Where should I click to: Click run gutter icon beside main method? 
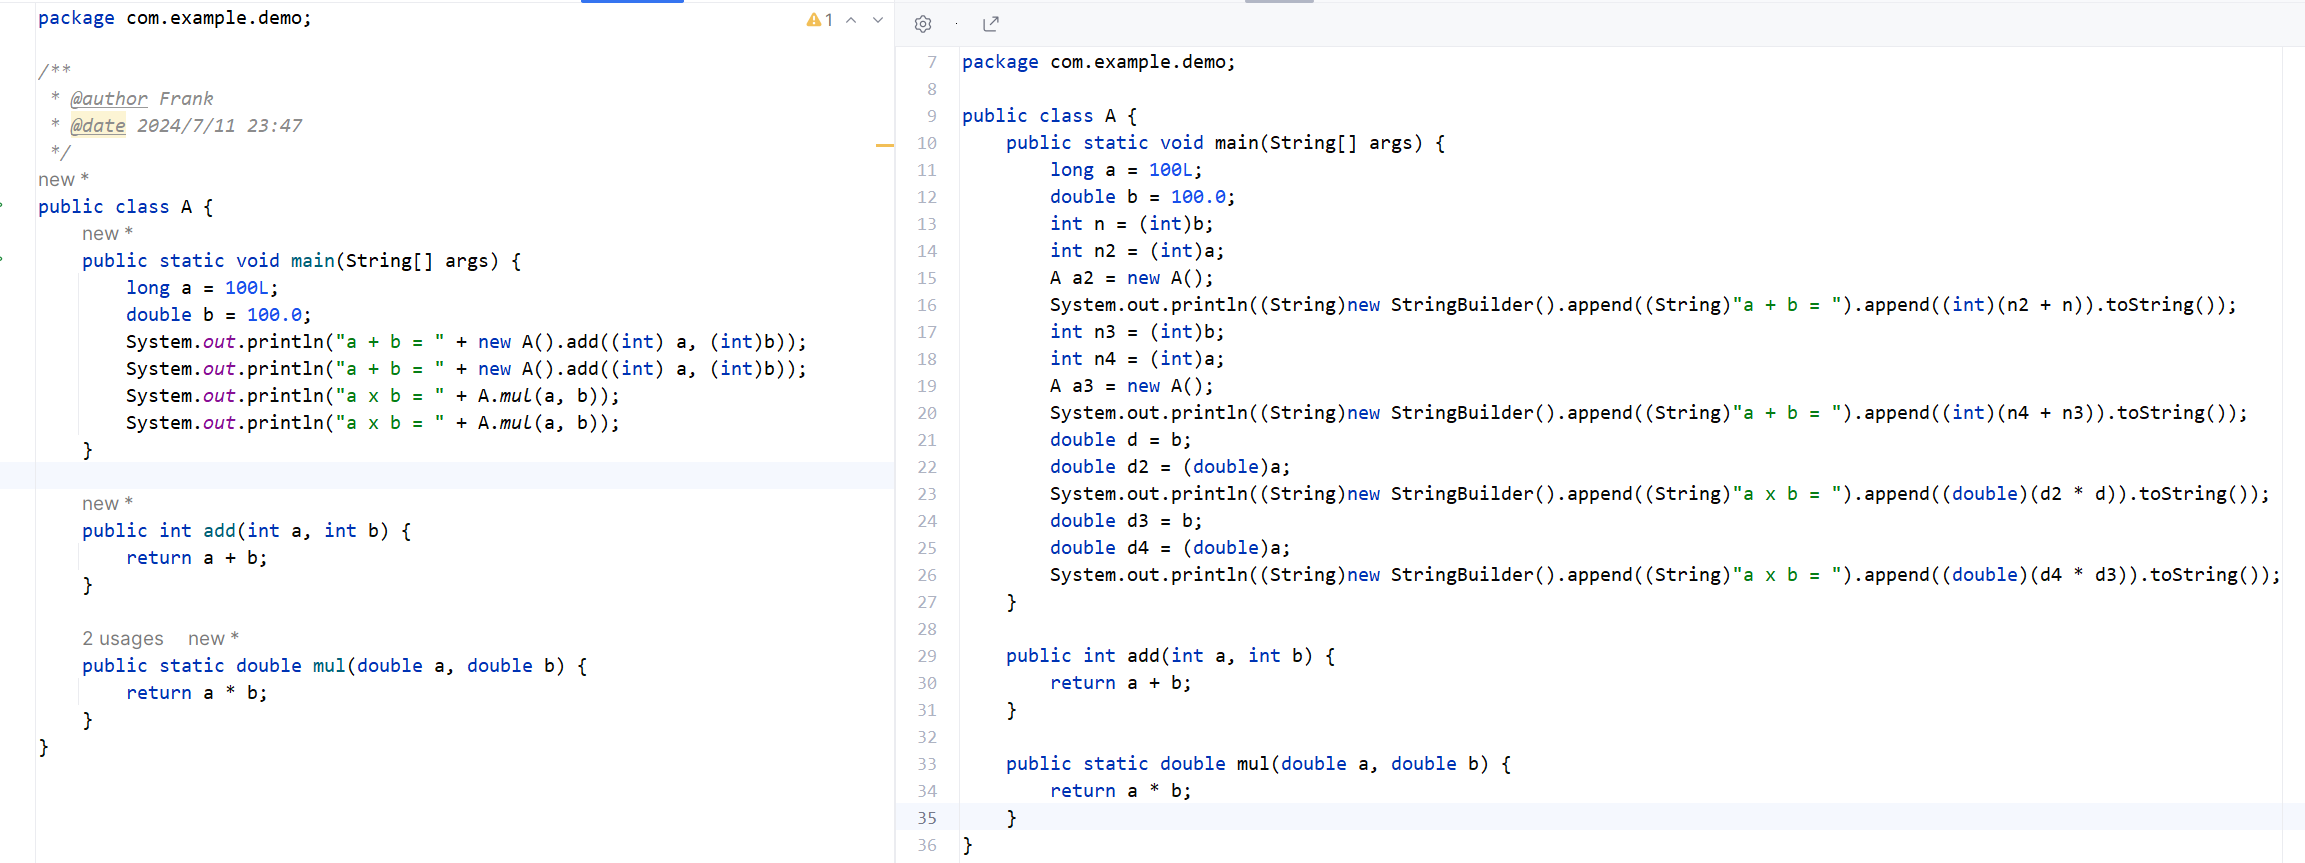[2, 260]
